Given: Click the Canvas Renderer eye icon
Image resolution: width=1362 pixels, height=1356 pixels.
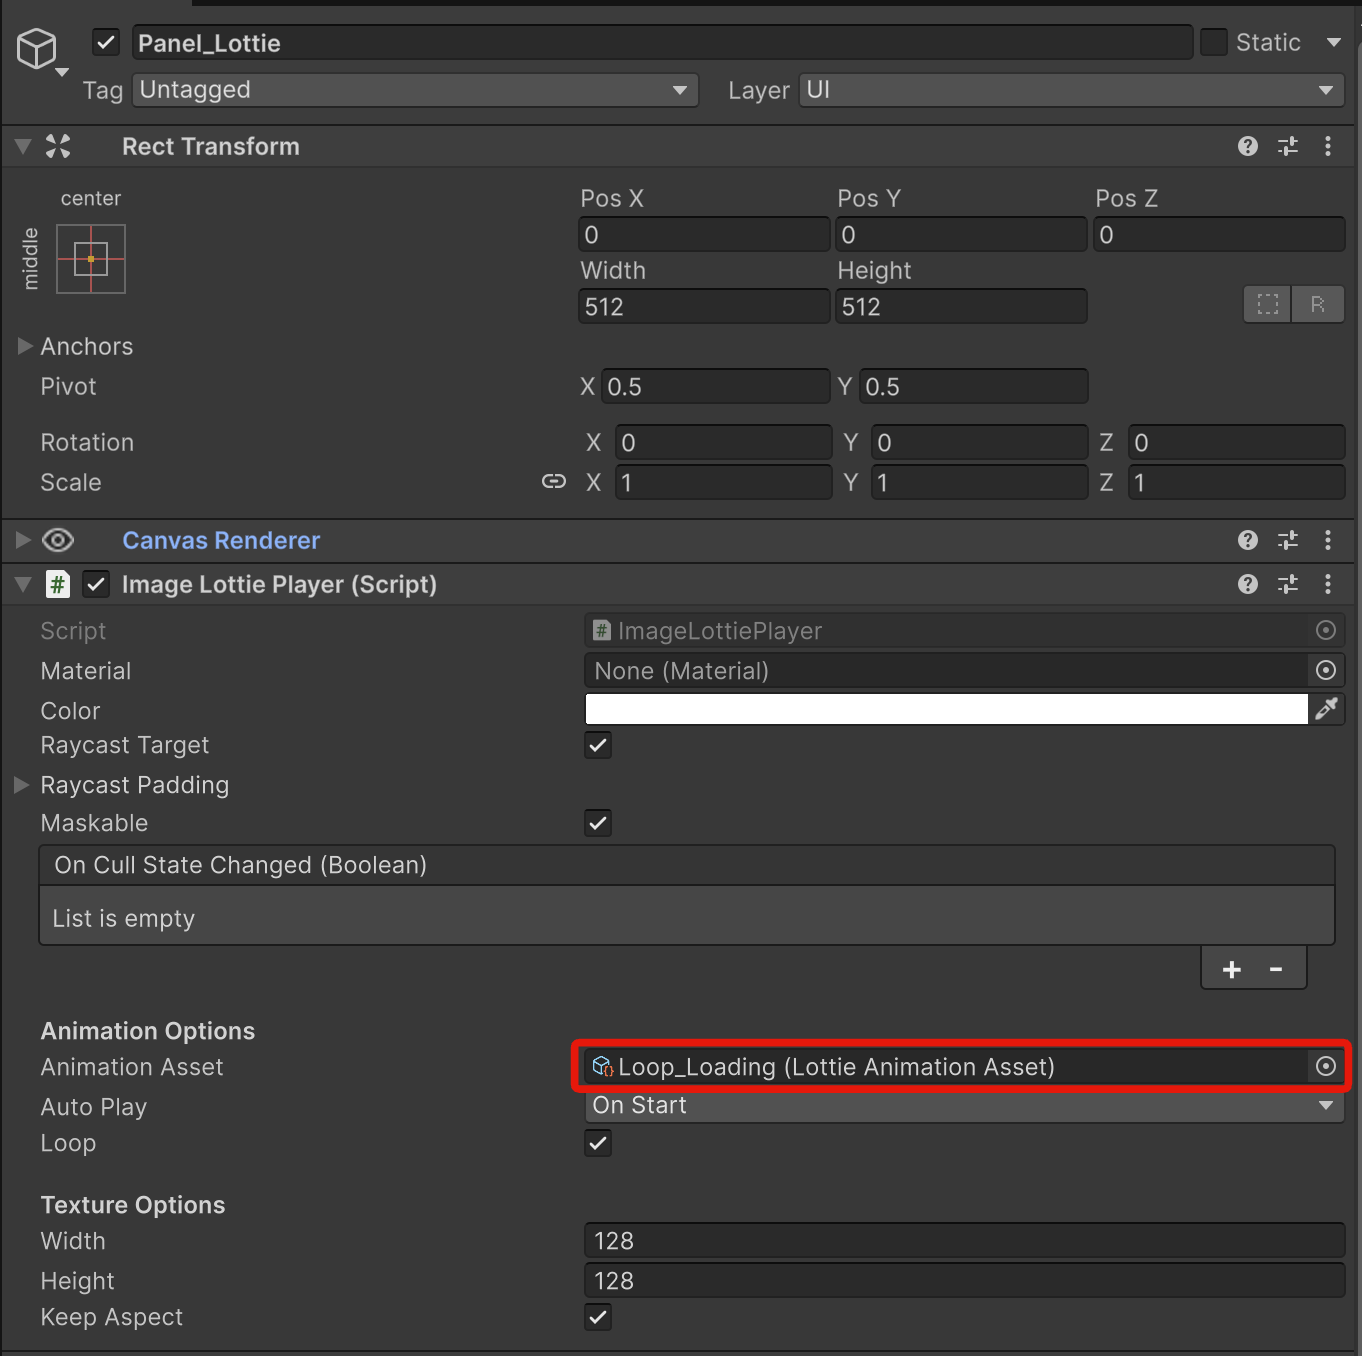Looking at the screenshot, I should [58, 540].
